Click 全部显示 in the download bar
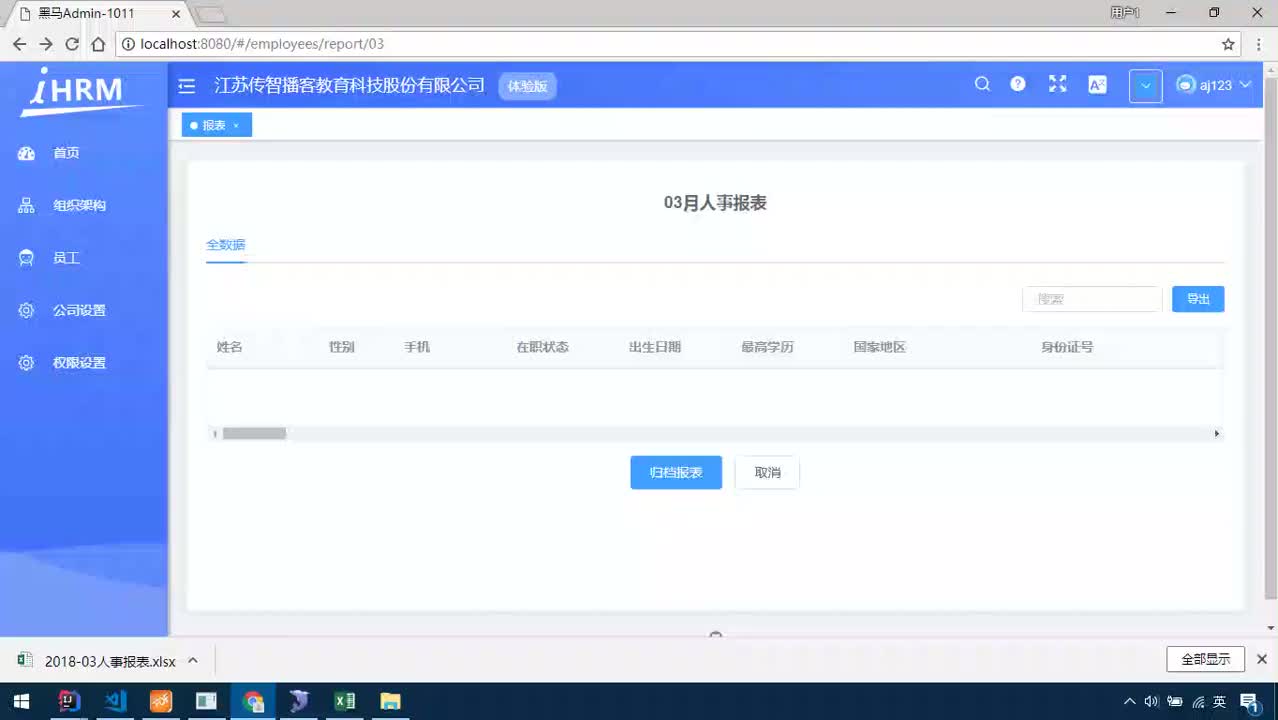Screen dimensions: 1278x720 [x=1205, y=660]
